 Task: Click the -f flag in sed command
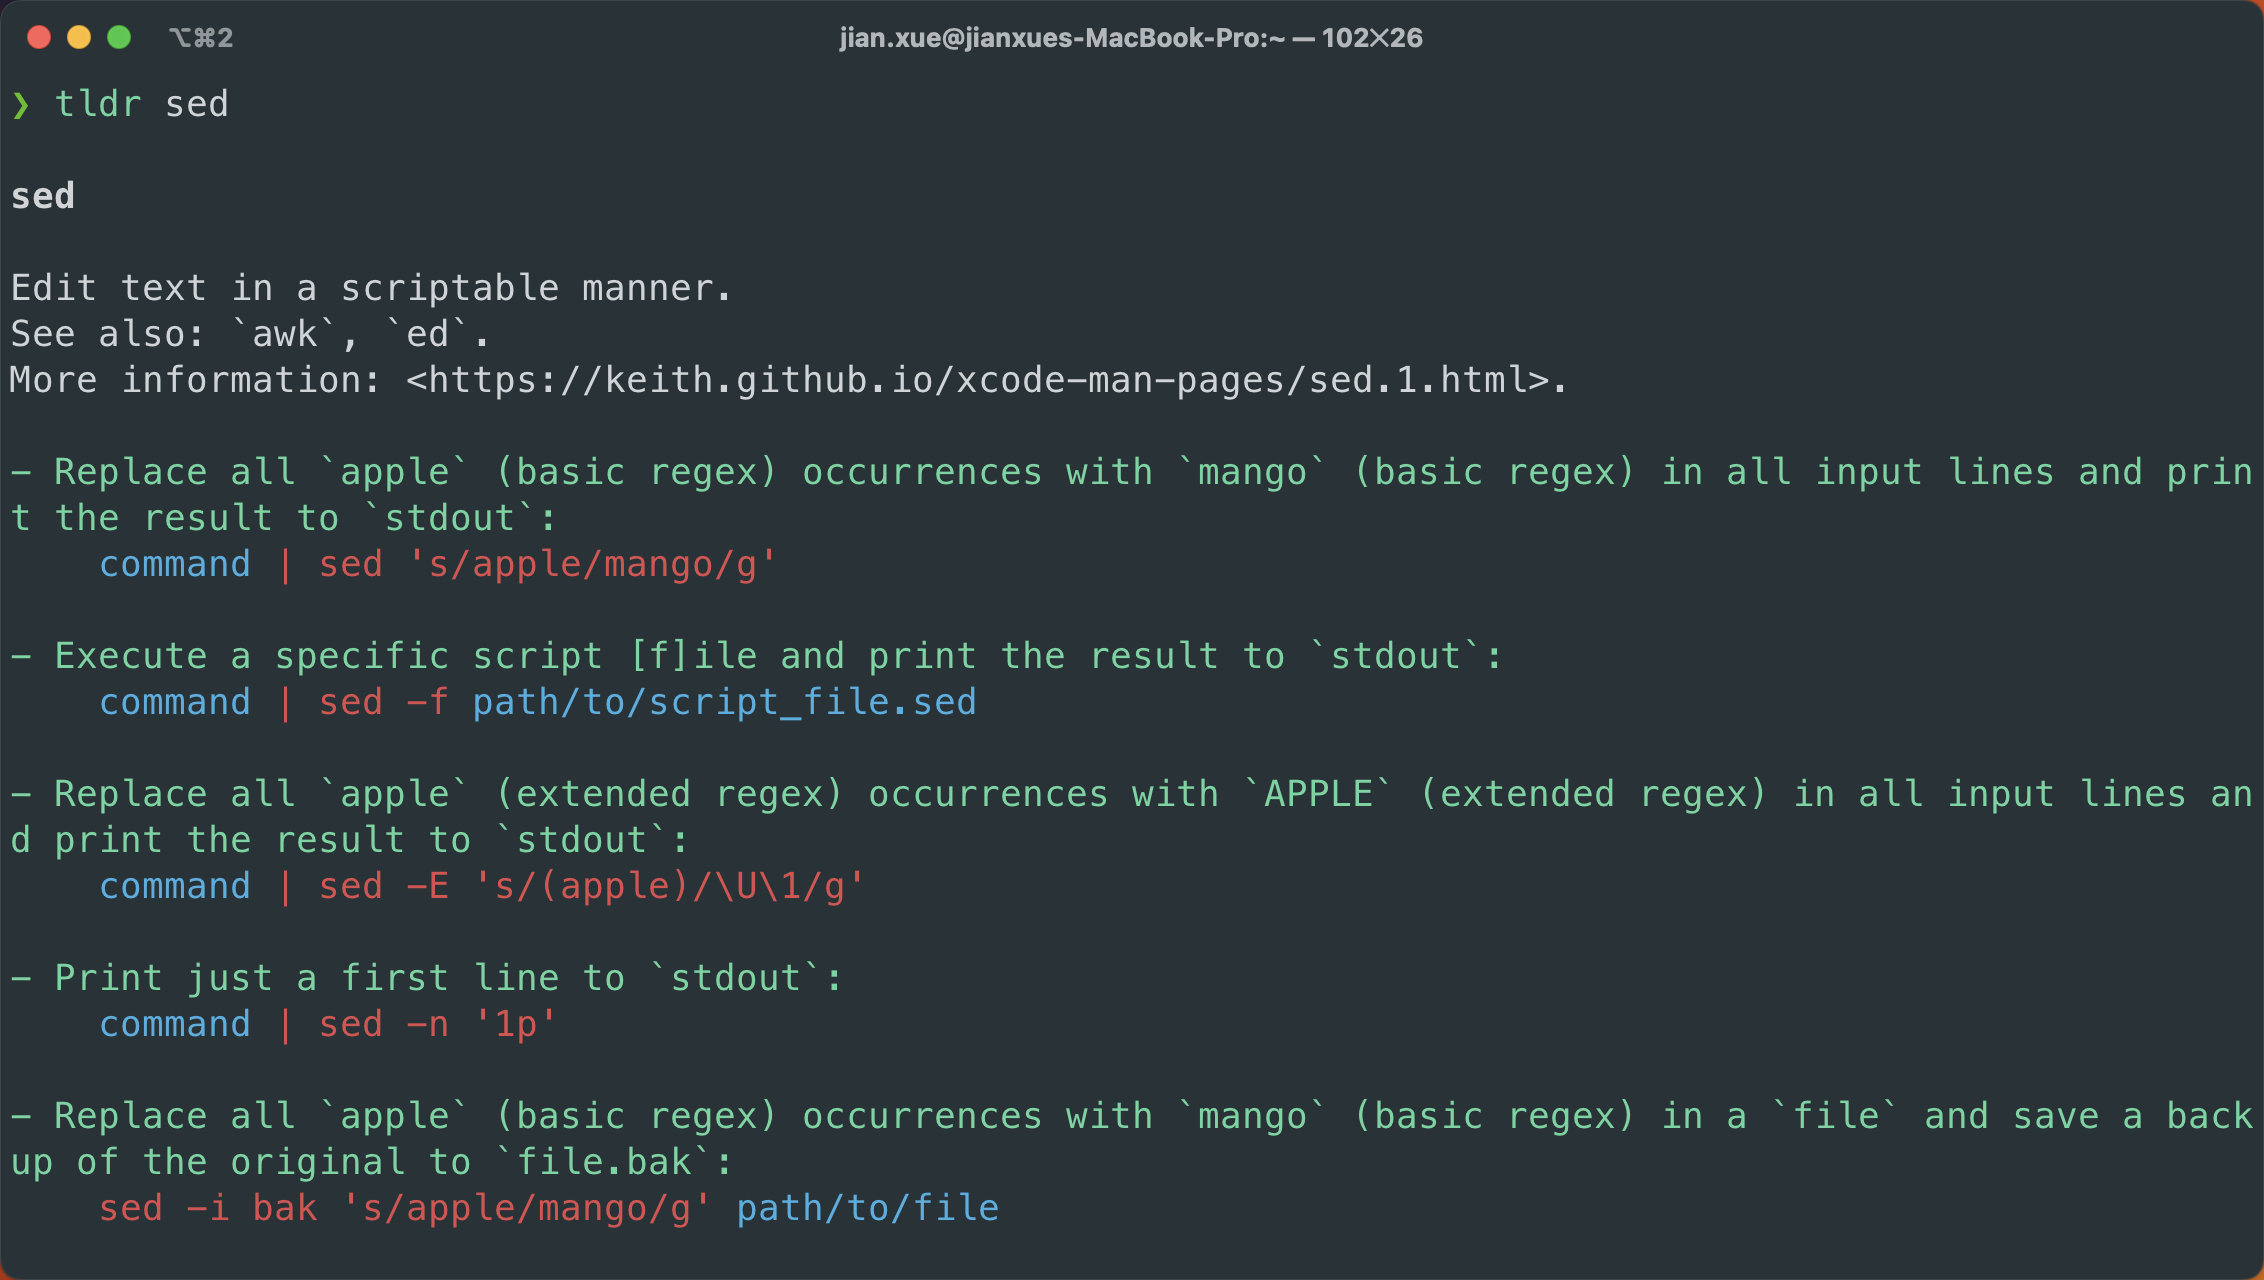click(427, 702)
